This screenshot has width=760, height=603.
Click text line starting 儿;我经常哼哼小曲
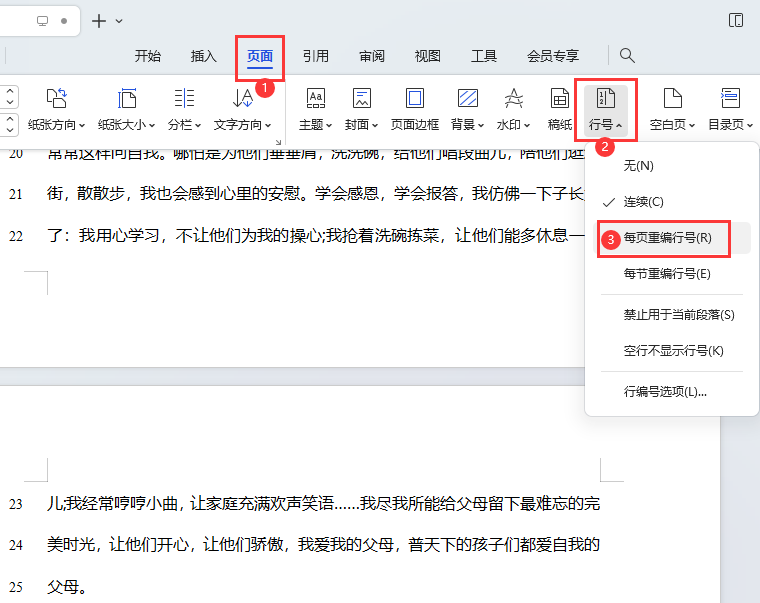point(323,504)
